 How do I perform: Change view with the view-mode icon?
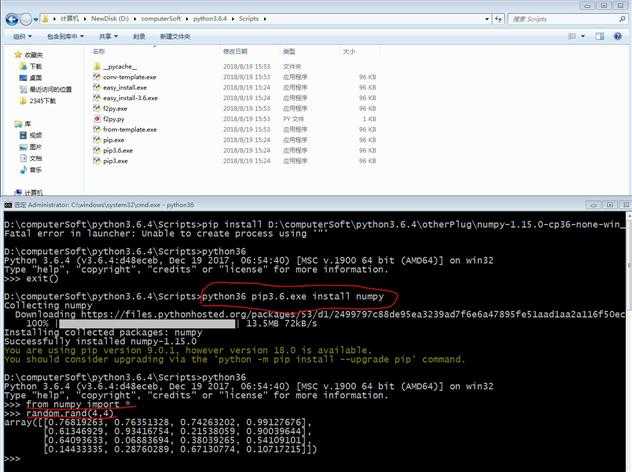(x=572, y=36)
